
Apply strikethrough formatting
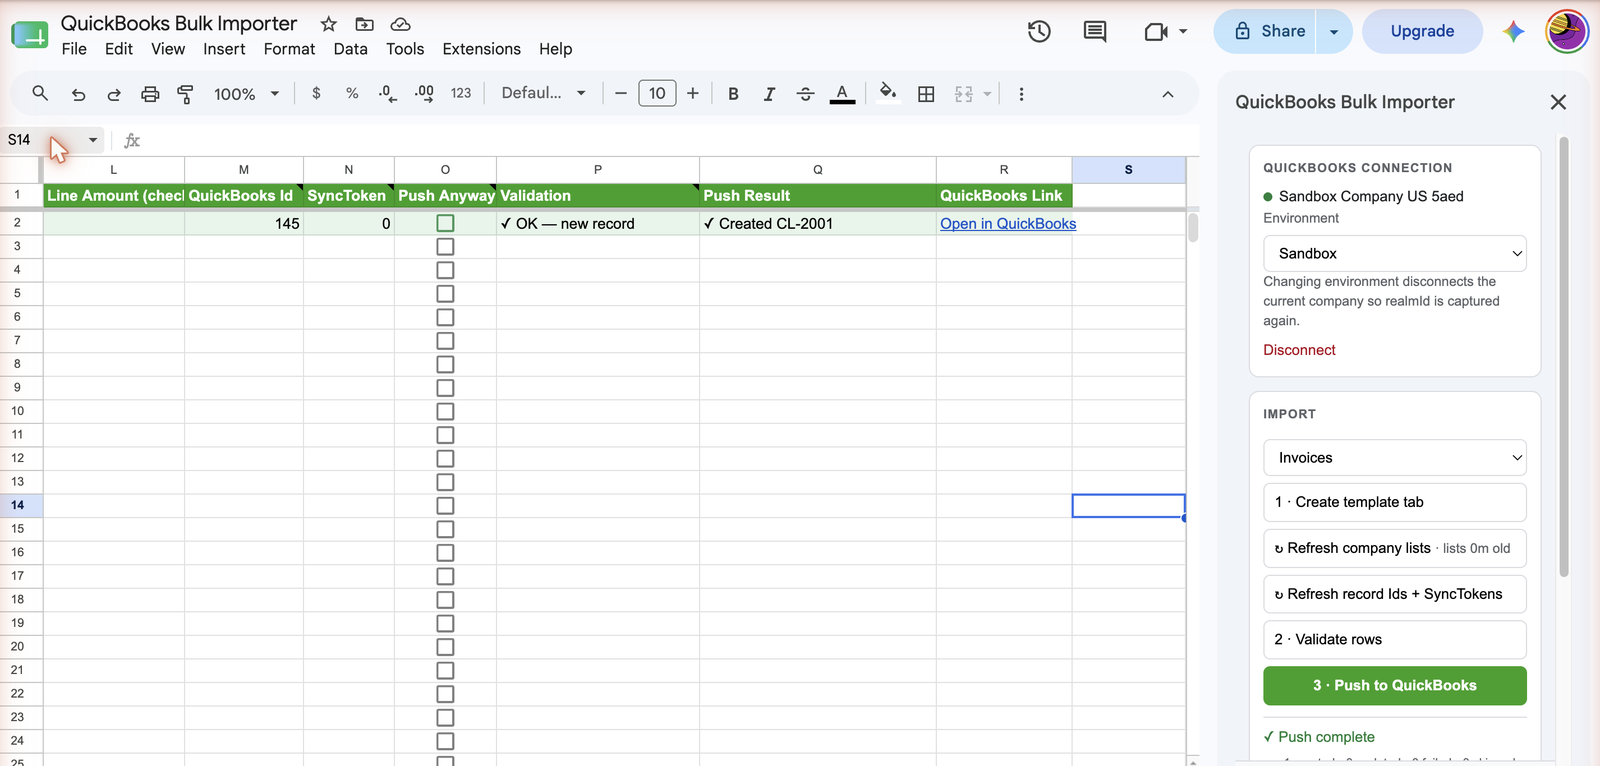click(805, 94)
